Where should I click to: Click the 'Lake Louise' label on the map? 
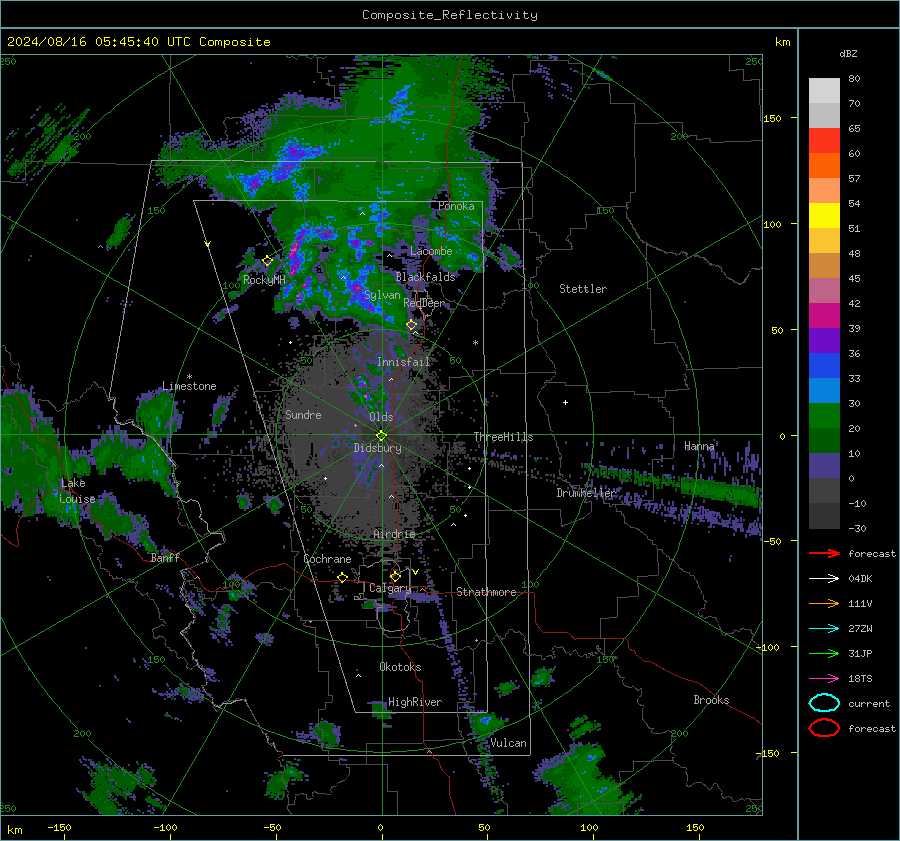77,491
